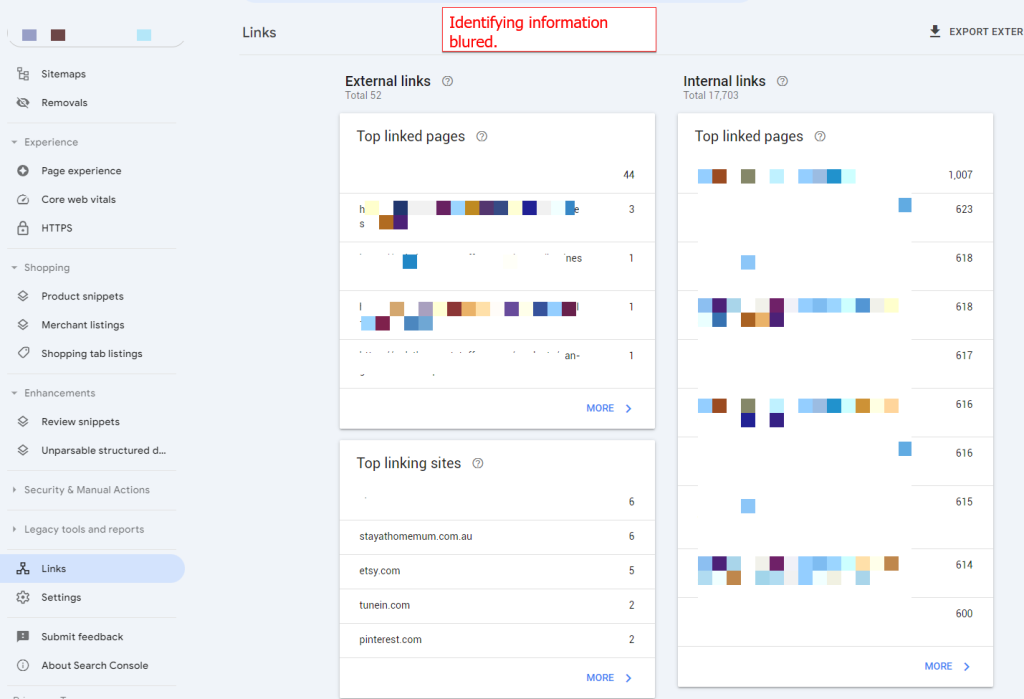Click the Removals eye-slash icon
Screen dimensions: 1024x699
point(23,103)
